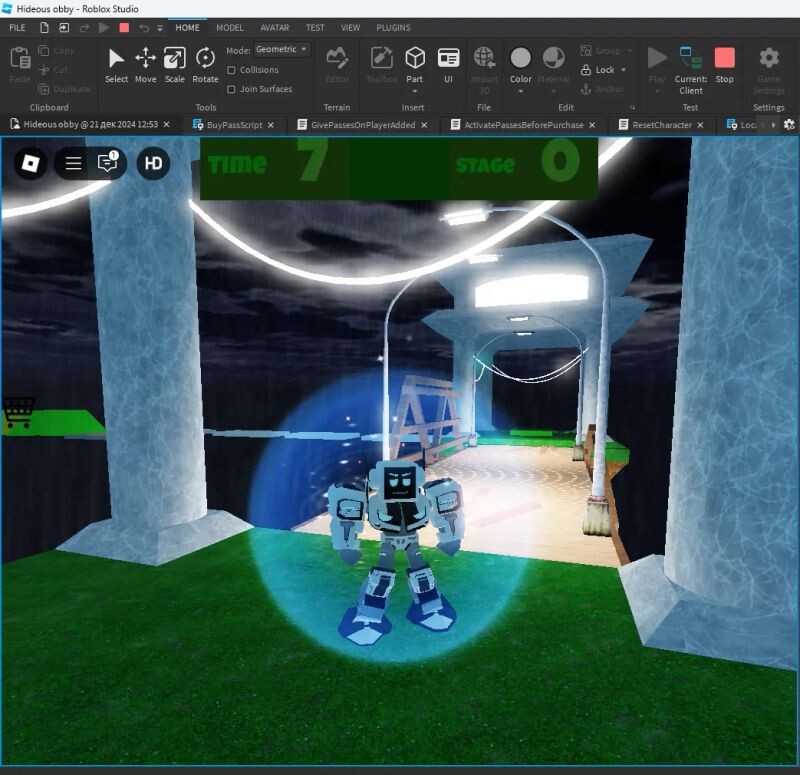The image size is (800, 775).
Task: Insert a new Part
Action: click(414, 63)
